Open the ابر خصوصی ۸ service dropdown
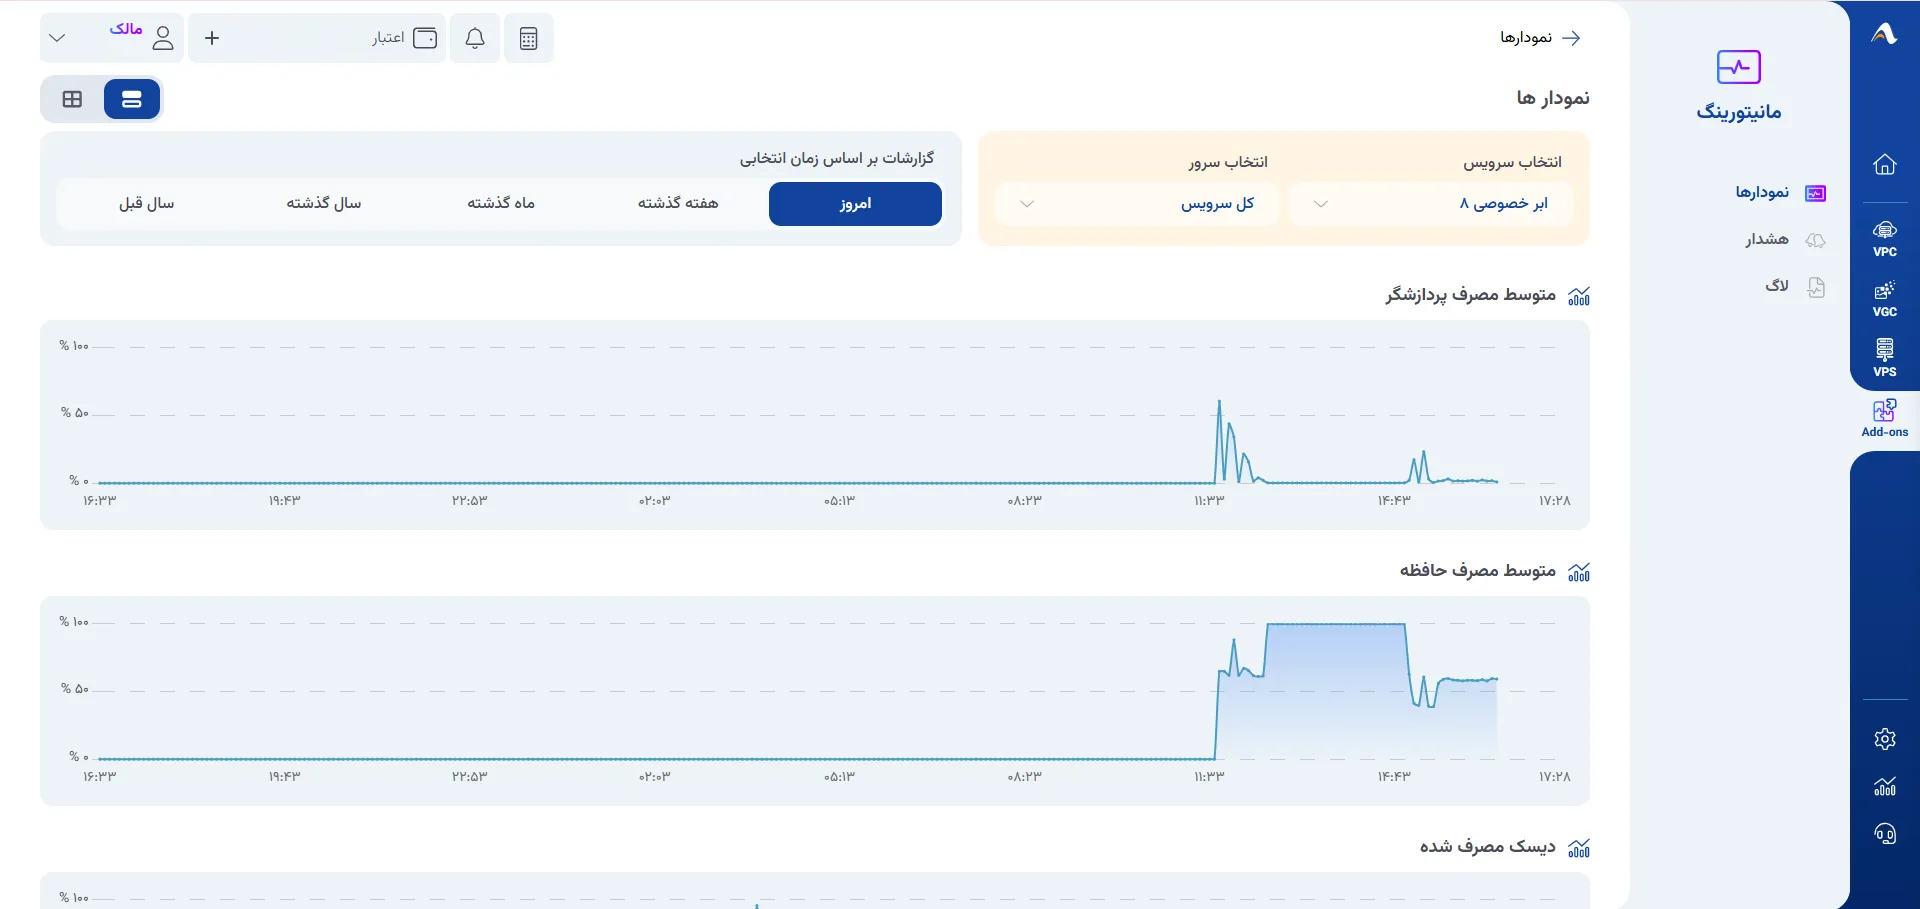Image resolution: width=1920 pixels, height=909 pixels. point(1431,204)
